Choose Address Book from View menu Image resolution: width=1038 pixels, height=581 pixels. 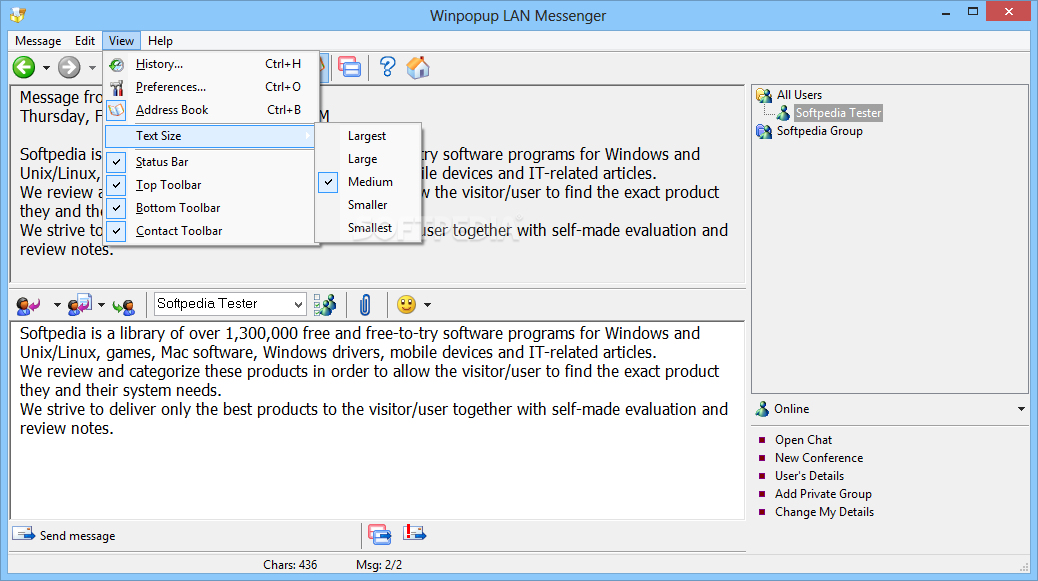211,111
